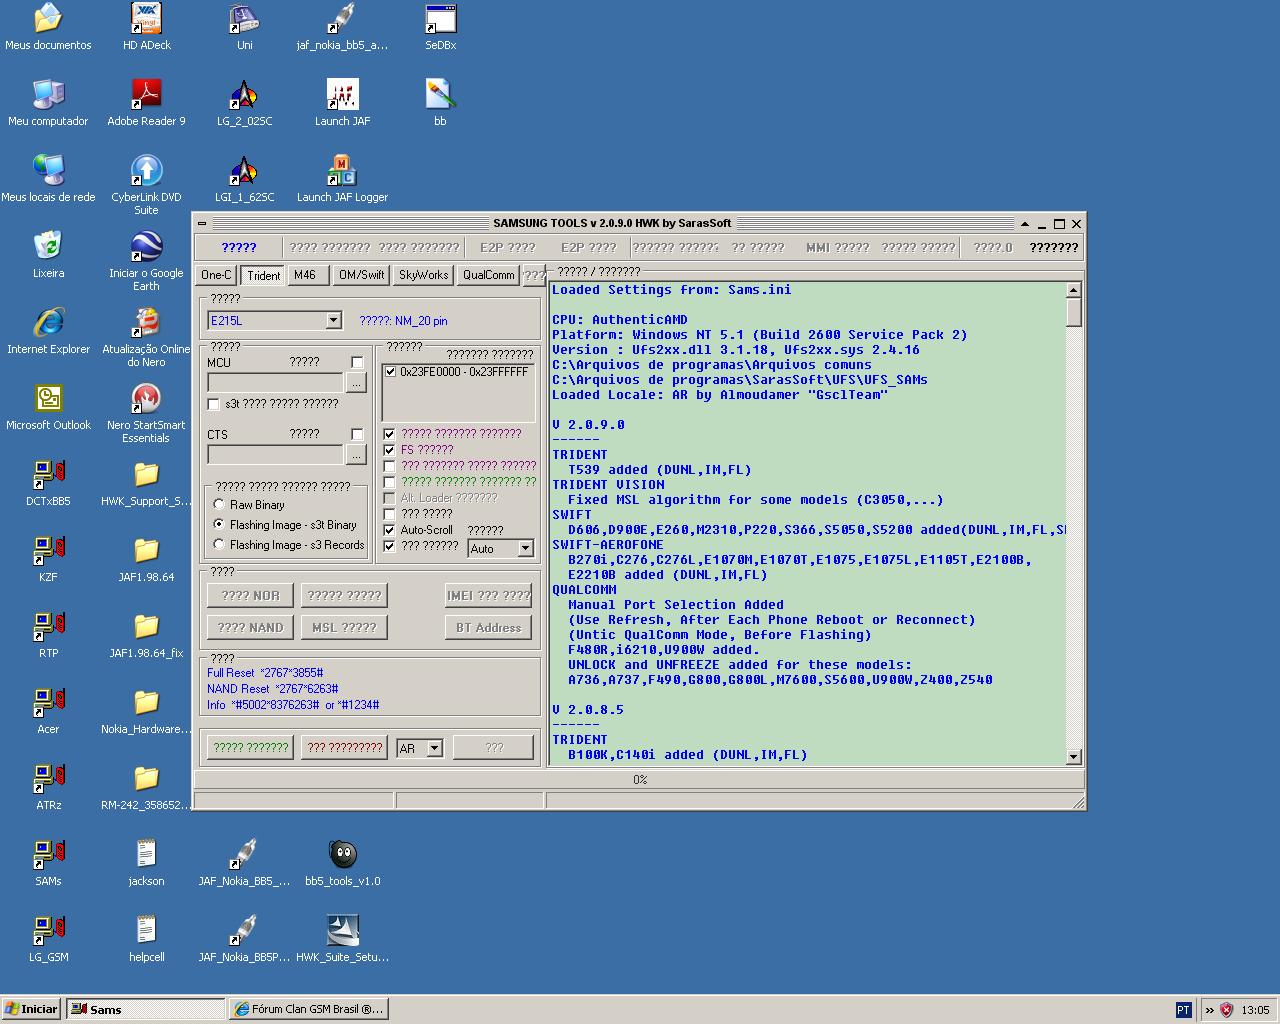Open Nero StartSmart Essentials icon

point(146,400)
